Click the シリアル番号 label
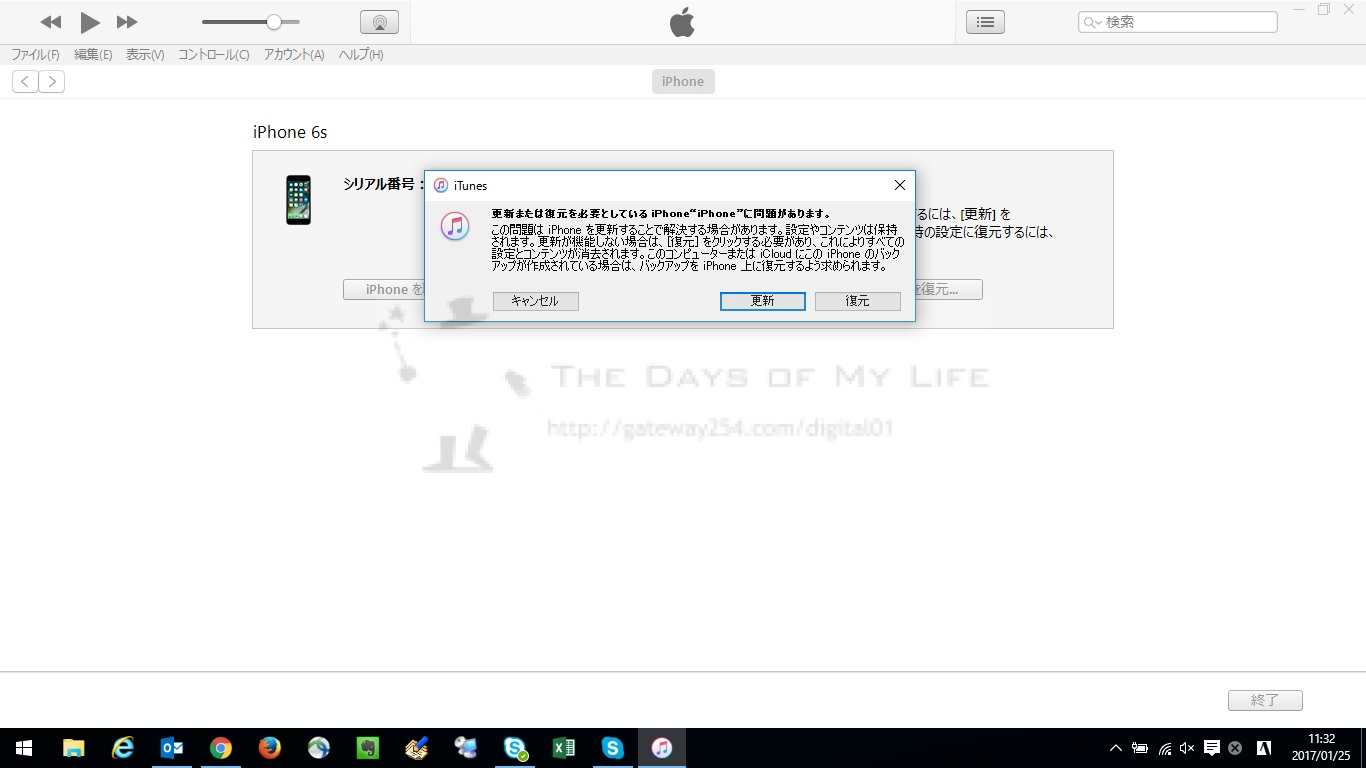Screen dimensions: 1366x768 point(384,184)
